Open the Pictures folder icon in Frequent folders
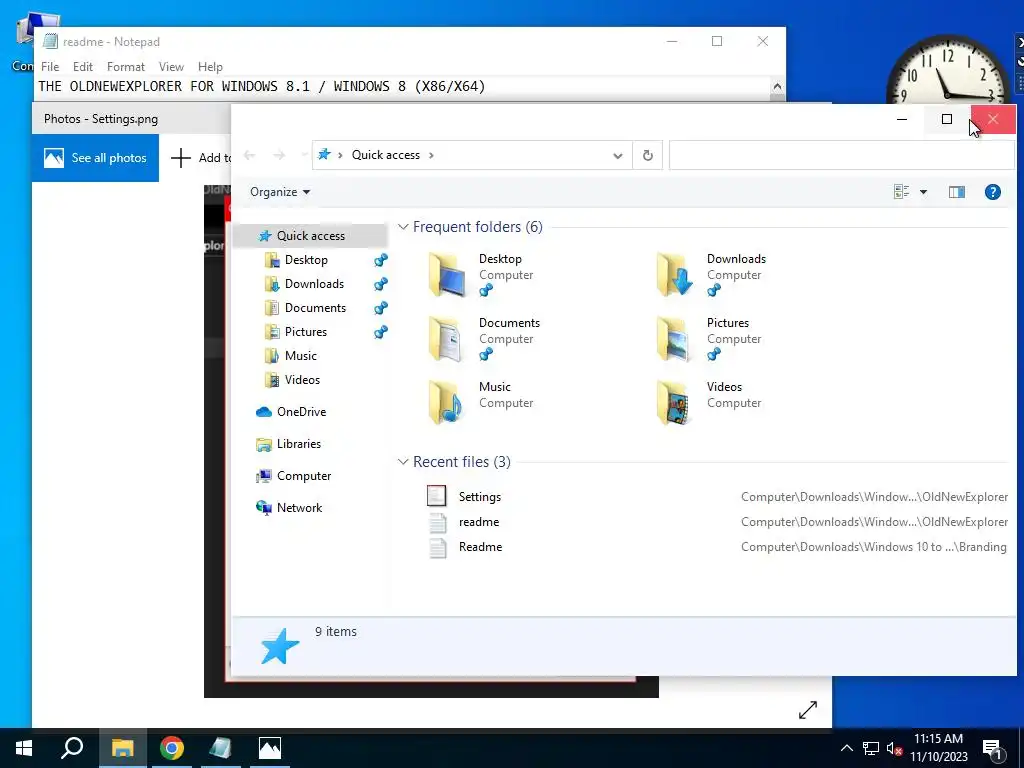 click(x=675, y=339)
